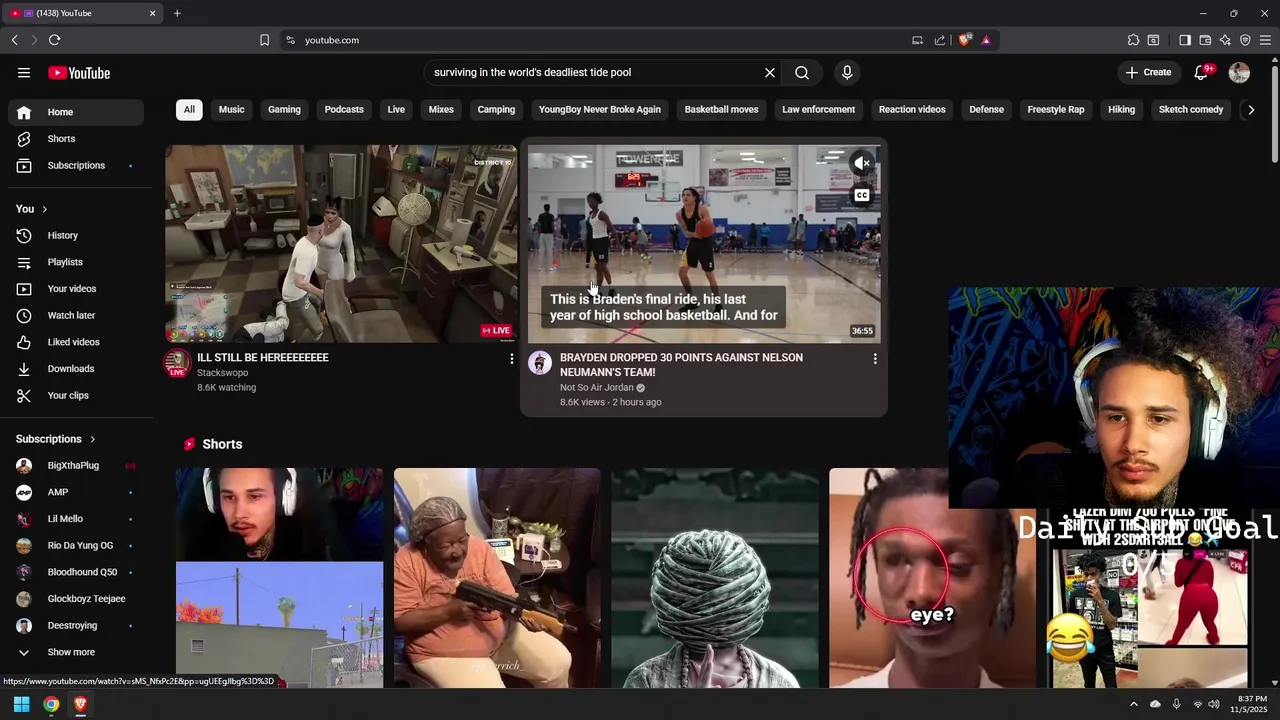Select the Mixes filter chip
Screen dimensions: 1280x720
point(441,110)
